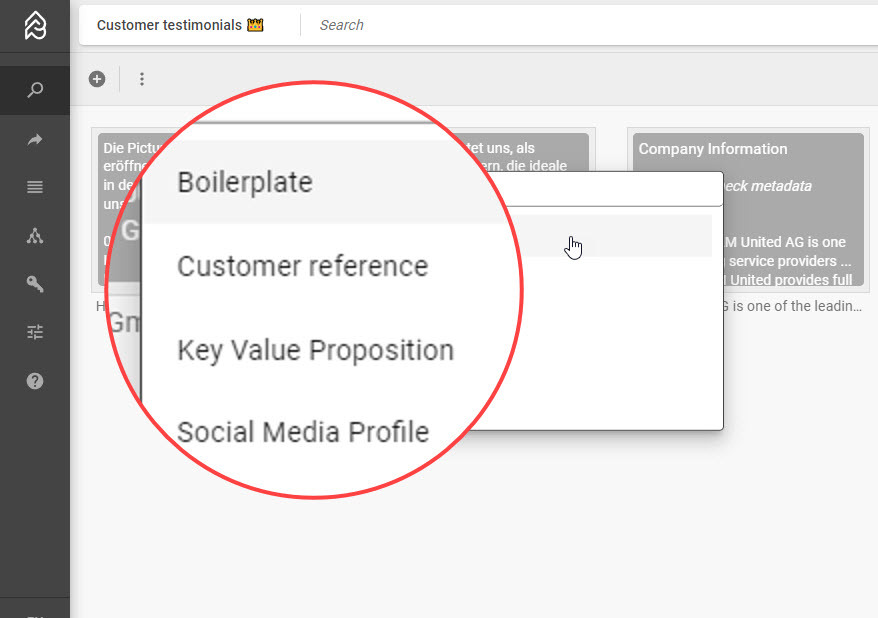Open the help question mark icon

pos(35,381)
